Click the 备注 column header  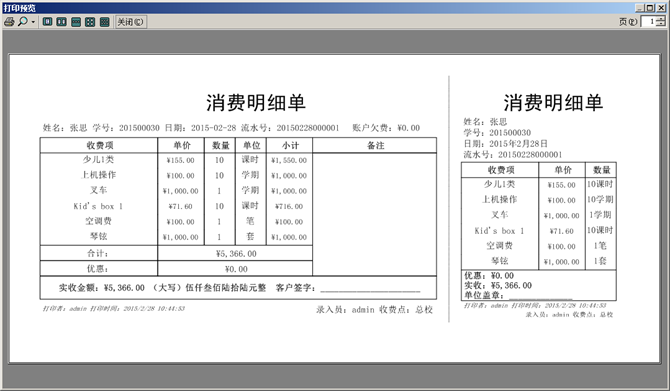pyautogui.click(x=375, y=145)
